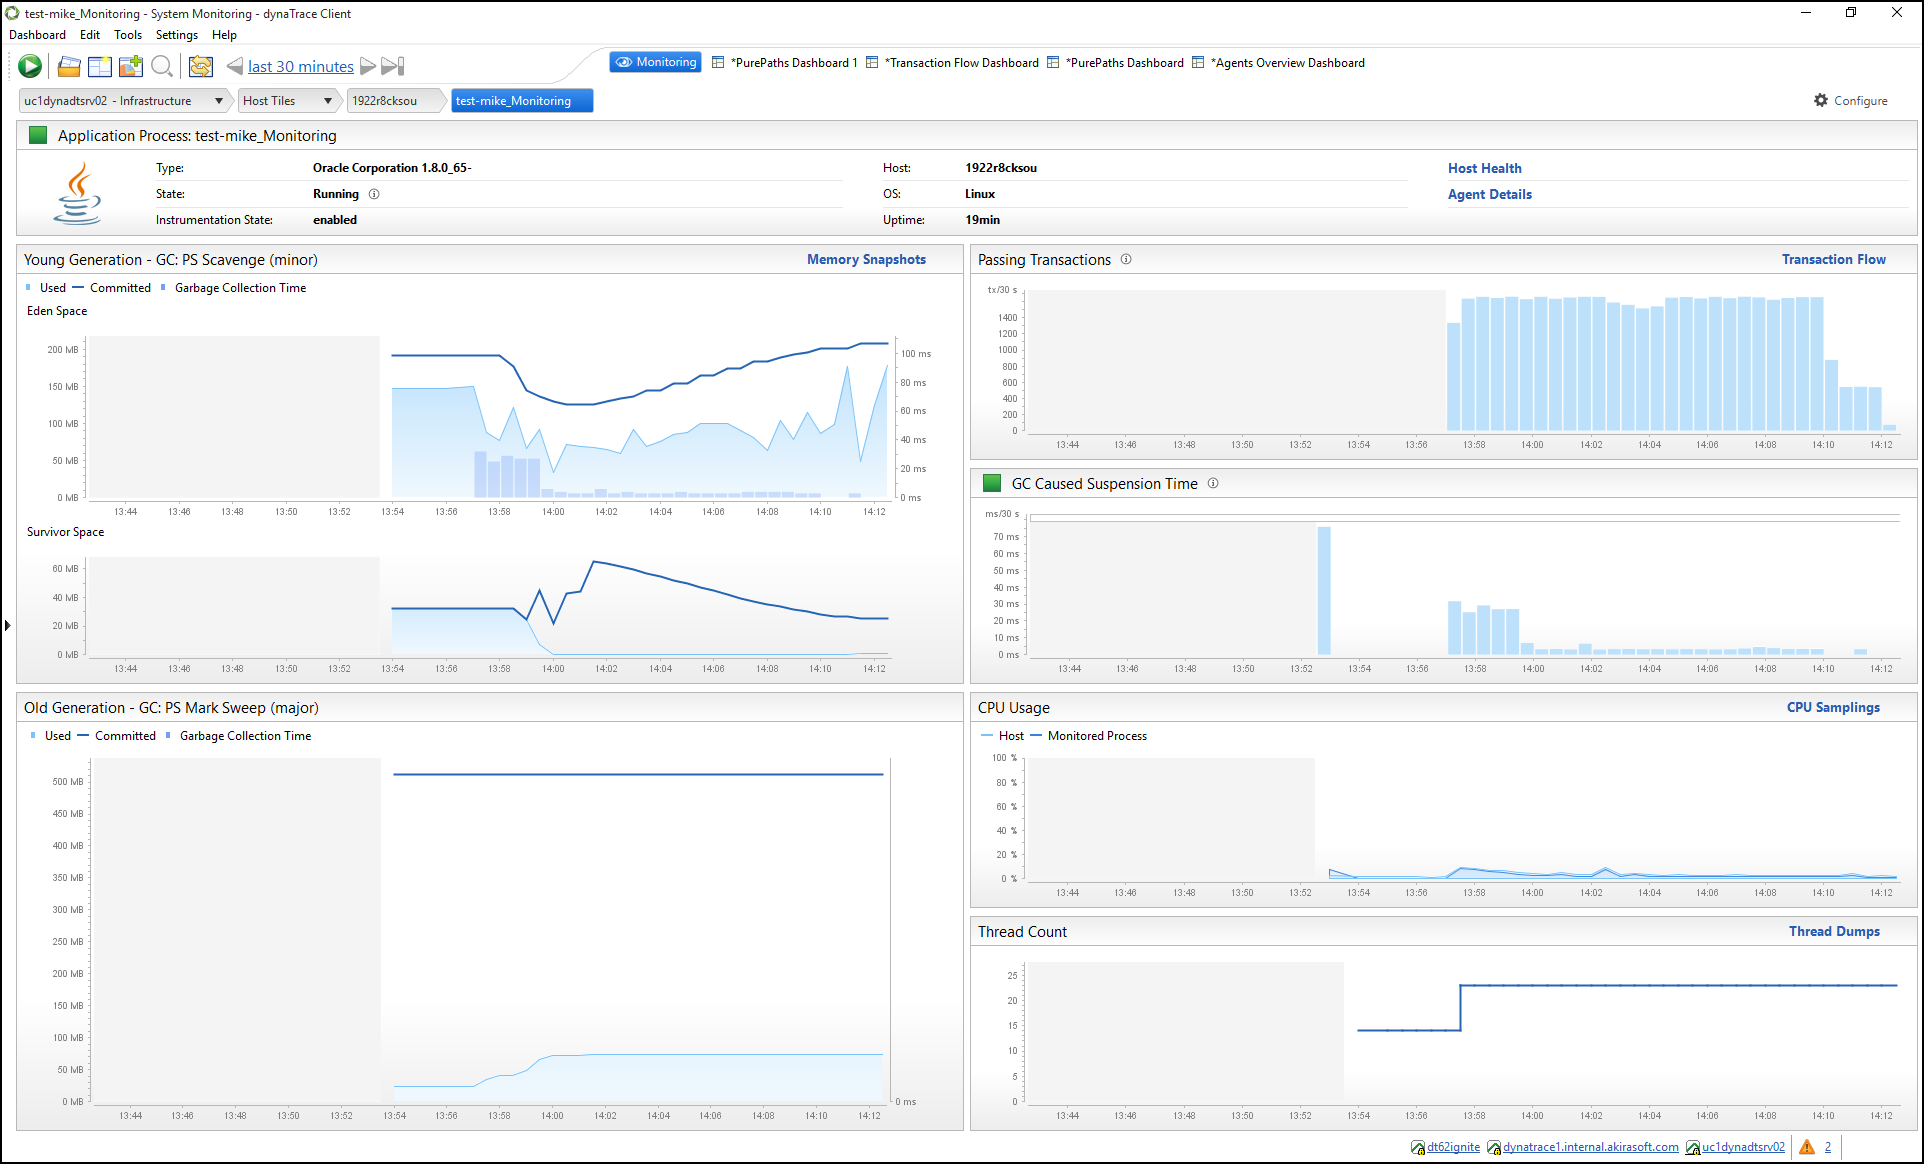Click Young Generation Garbage Collection Time legend swatch
Viewport: 1924px width, 1164px height.
(164, 287)
